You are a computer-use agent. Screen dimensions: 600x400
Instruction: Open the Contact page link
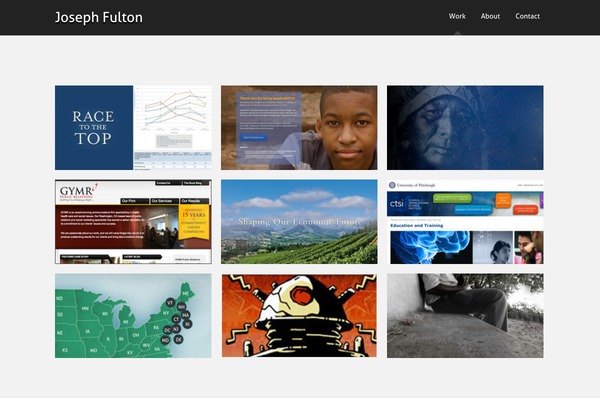pyautogui.click(x=527, y=16)
